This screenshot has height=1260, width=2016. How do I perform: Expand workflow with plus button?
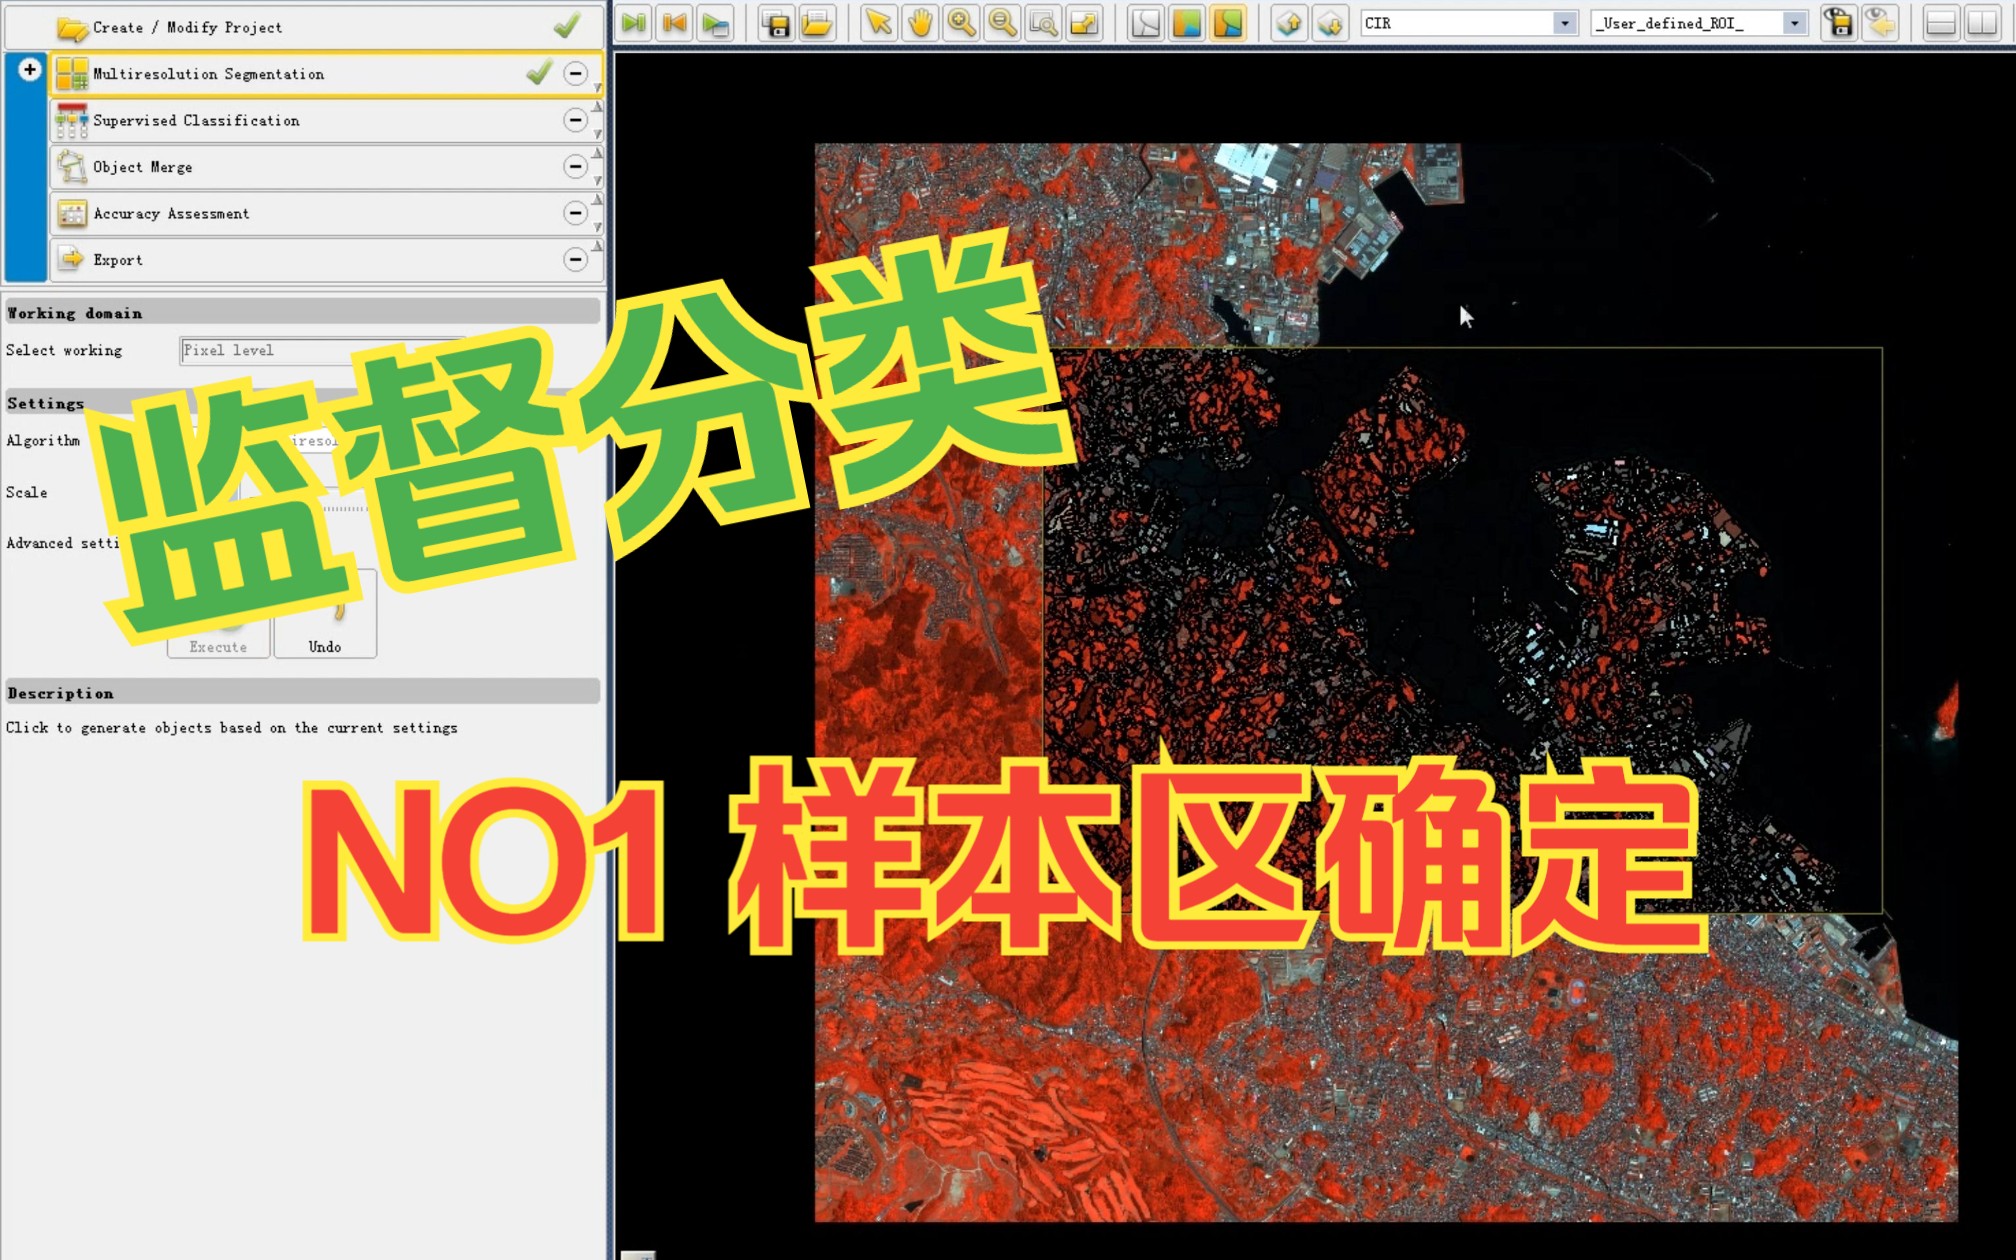[29, 70]
